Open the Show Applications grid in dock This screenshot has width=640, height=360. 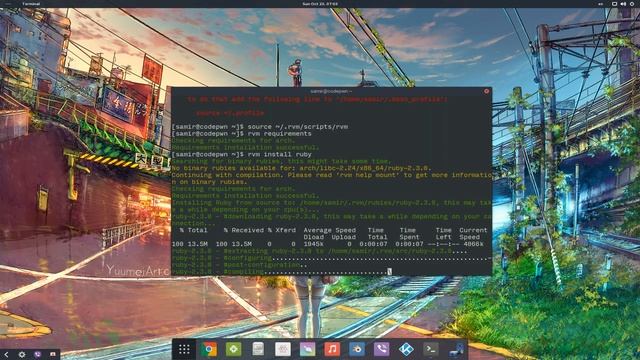click(184, 349)
